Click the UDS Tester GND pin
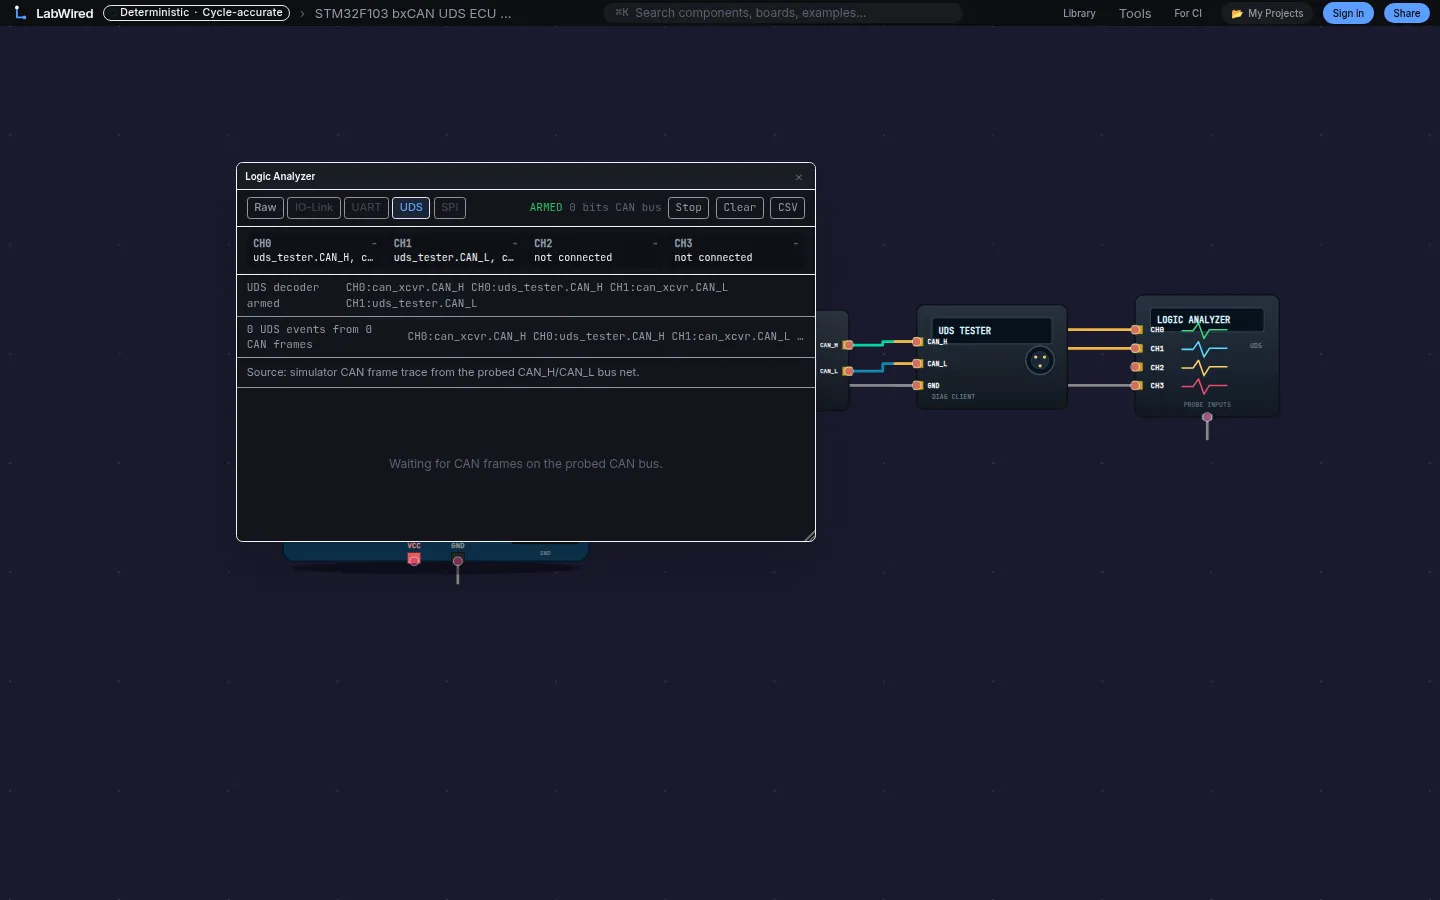 coord(917,385)
